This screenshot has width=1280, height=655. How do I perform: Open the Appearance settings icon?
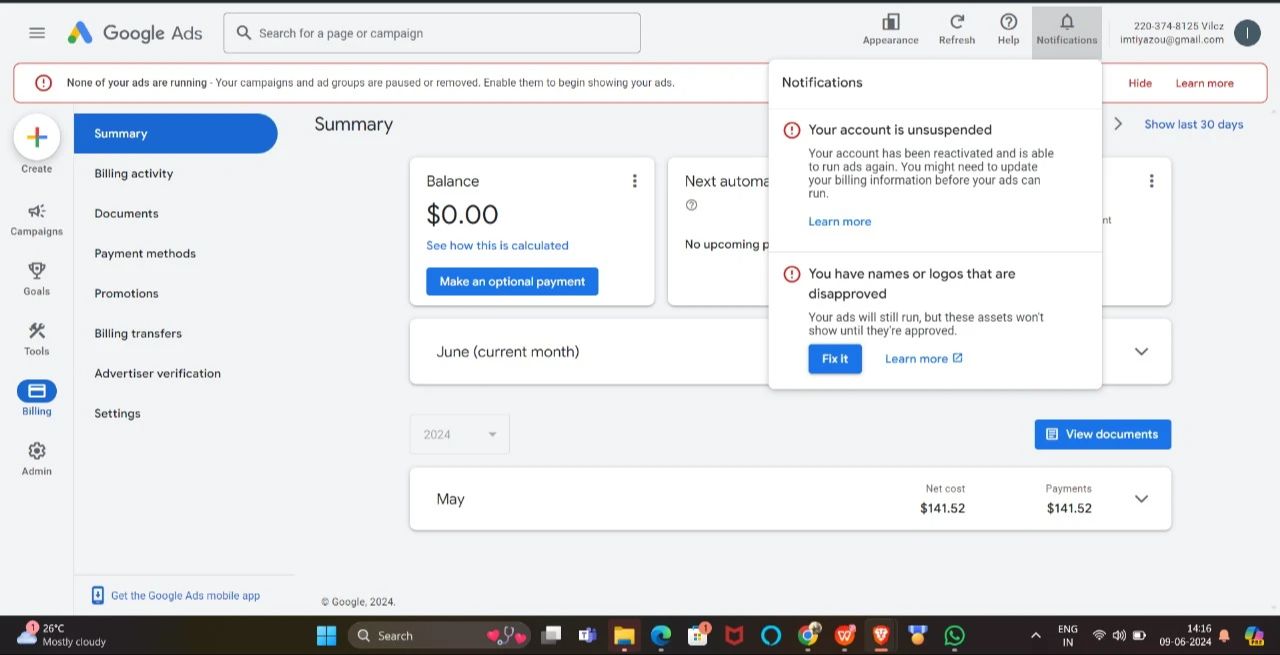click(x=890, y=29)
